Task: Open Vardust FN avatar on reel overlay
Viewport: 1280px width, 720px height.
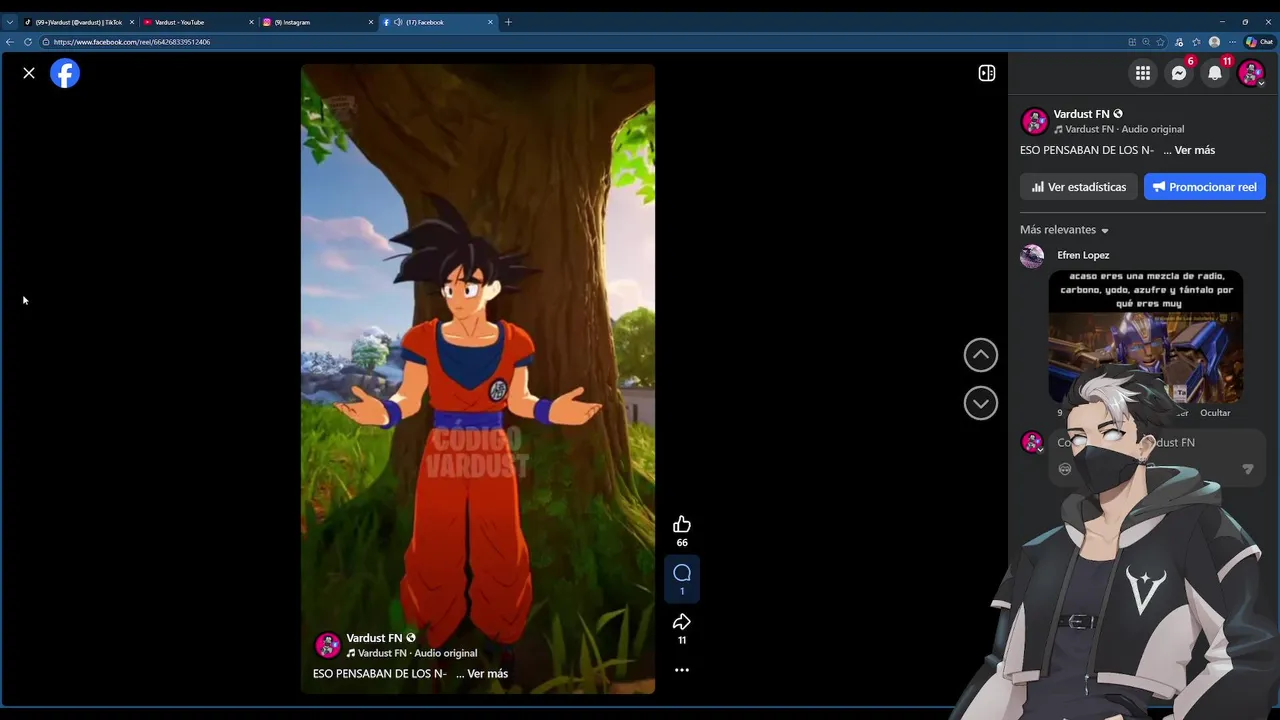Action: pos(327,645)
